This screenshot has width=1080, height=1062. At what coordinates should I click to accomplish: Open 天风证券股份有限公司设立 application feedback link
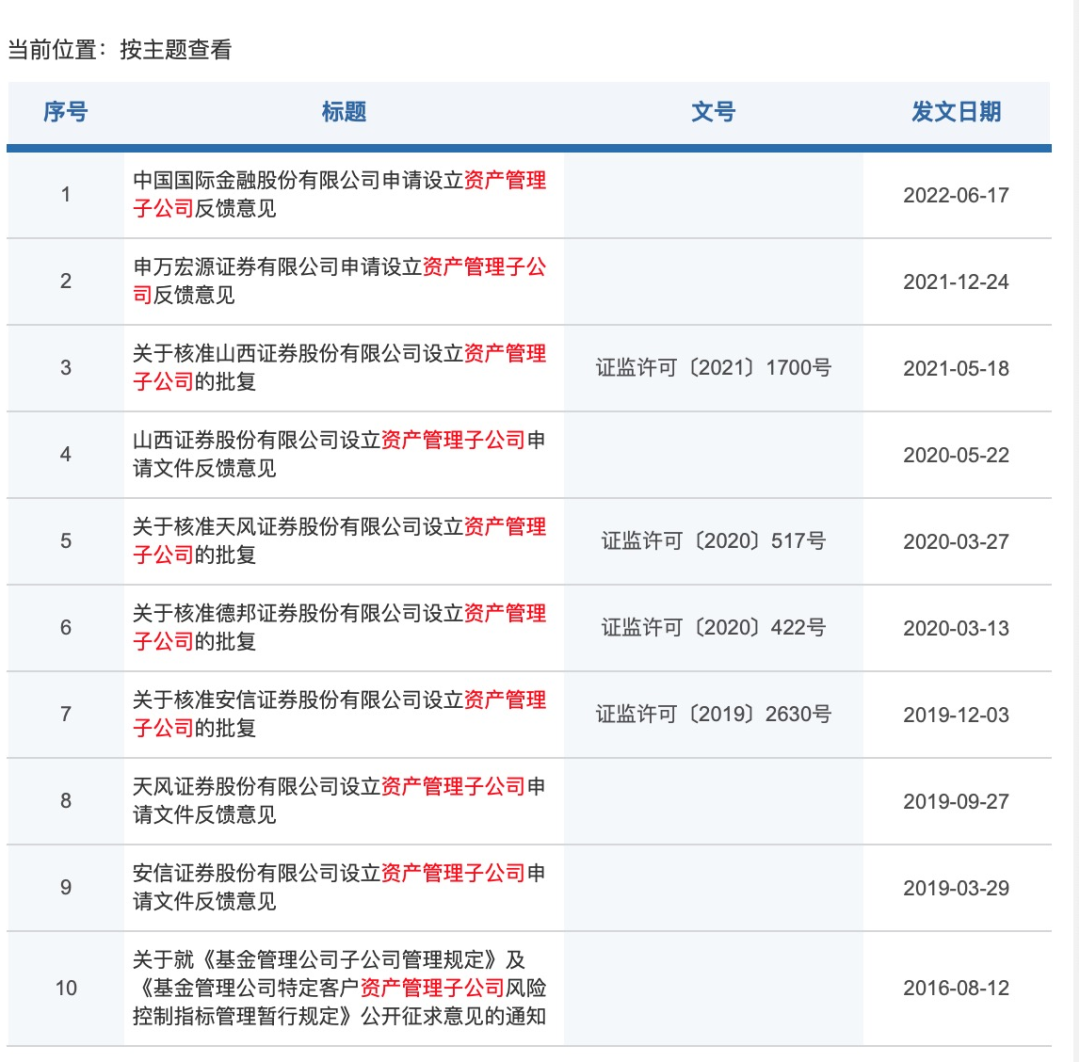click(x=339, y=801)
